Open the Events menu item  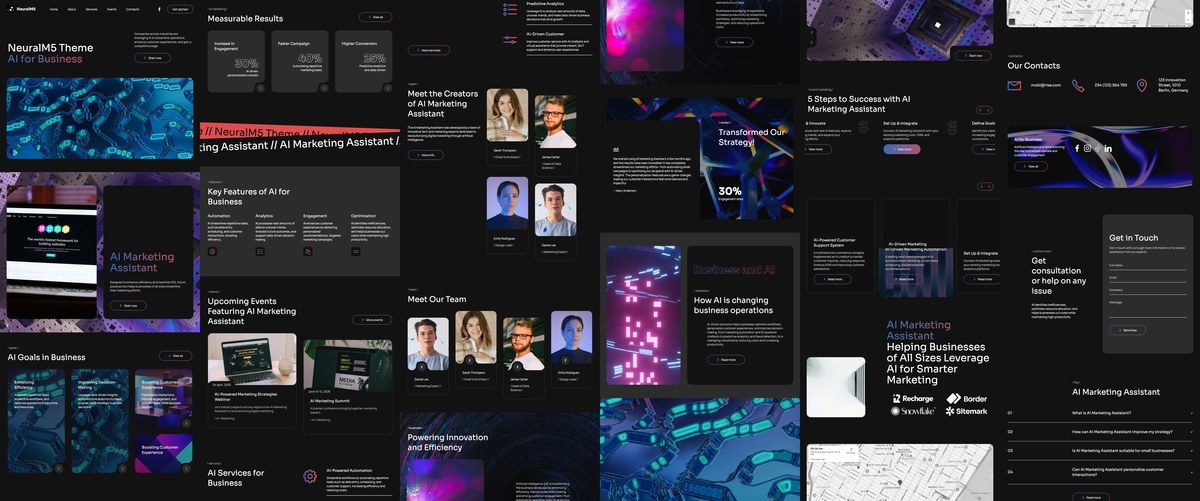(112, 8)
